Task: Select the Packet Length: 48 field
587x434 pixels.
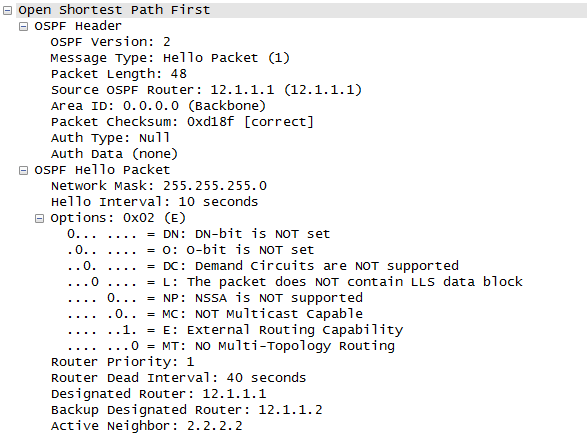Action: pyautogui.click(x=119, y=74)
